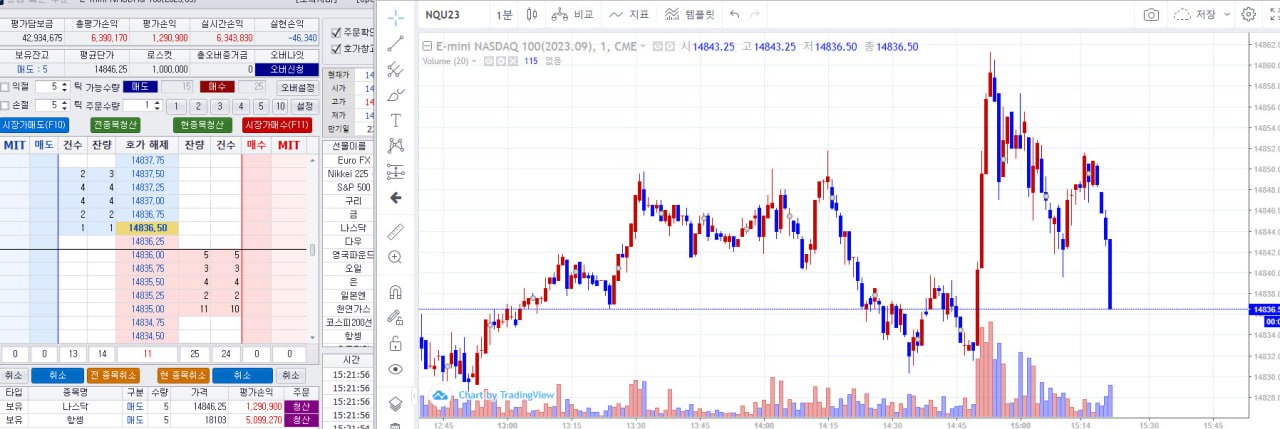Open the prediction and measurement tools
The width and height of the screenshot is (1280, 429).
pos(396,172)
